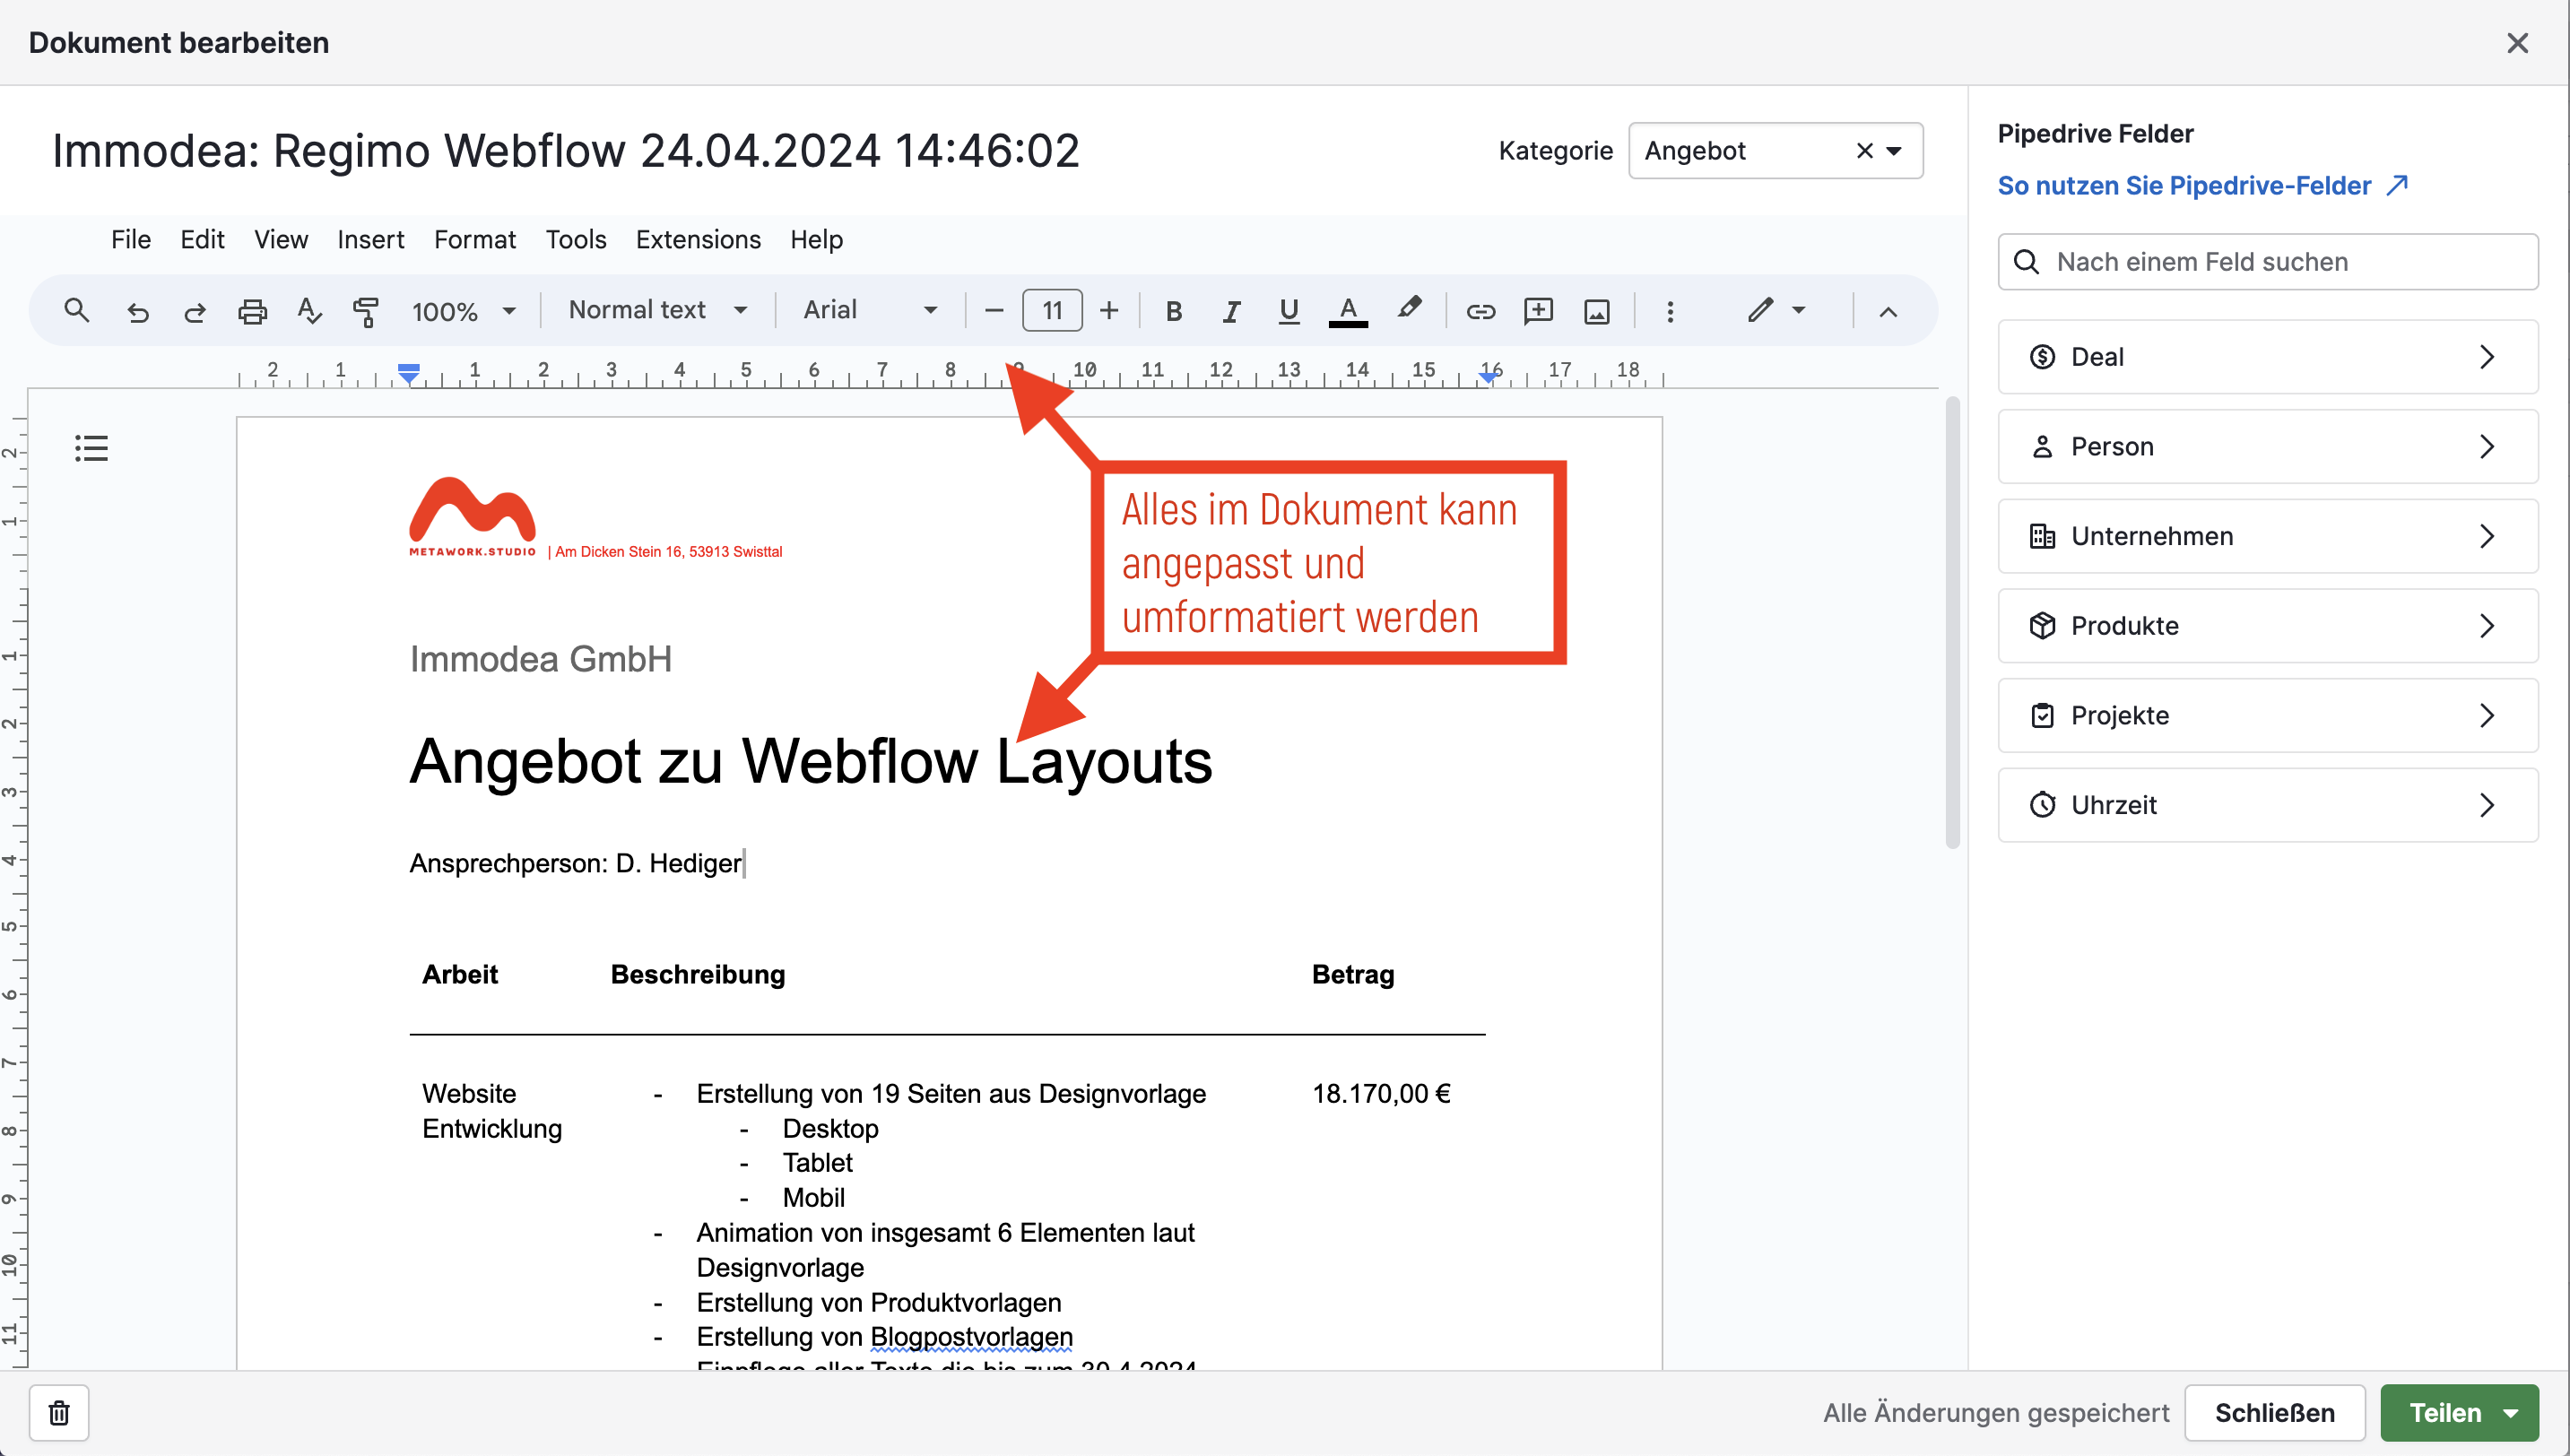Click the add comment icon
Image resolution: width=2570 pixels, height=1456 pixels.
pos(1538,311)
